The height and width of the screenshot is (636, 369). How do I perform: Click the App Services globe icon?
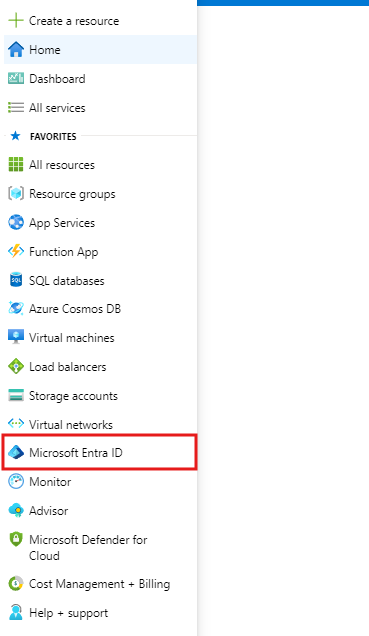click(16, 222)
